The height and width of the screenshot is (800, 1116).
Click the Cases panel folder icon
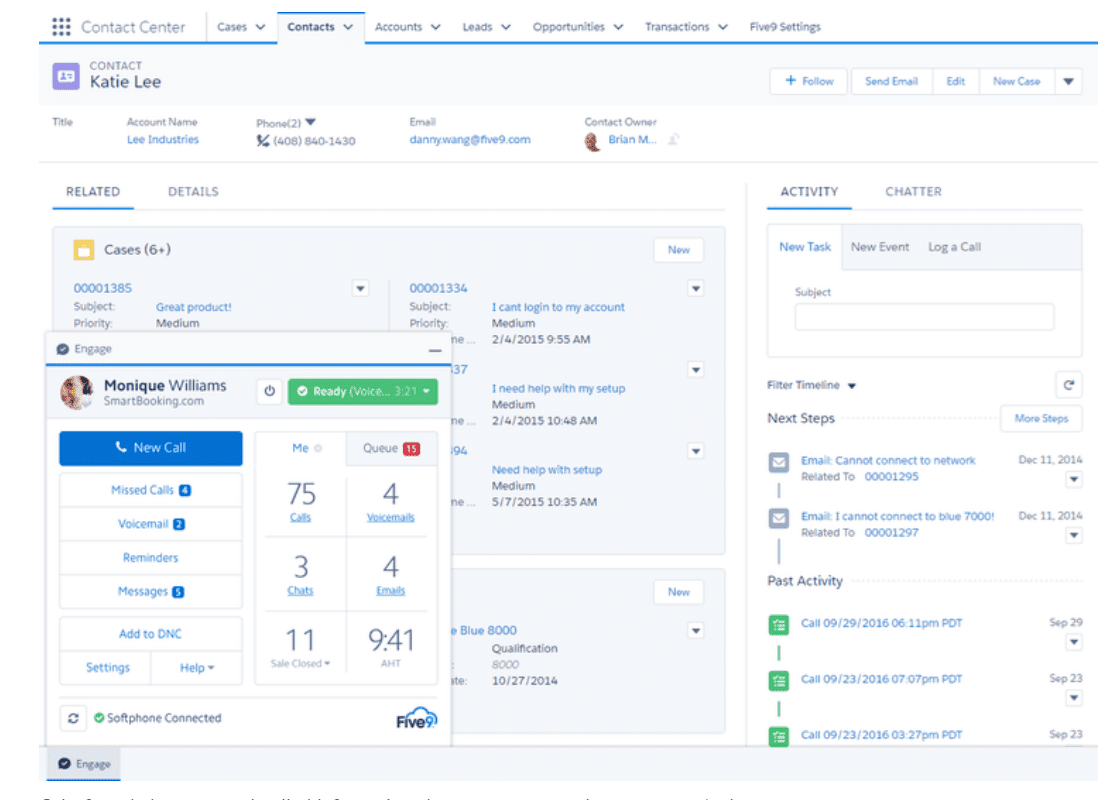pos(84,250)
